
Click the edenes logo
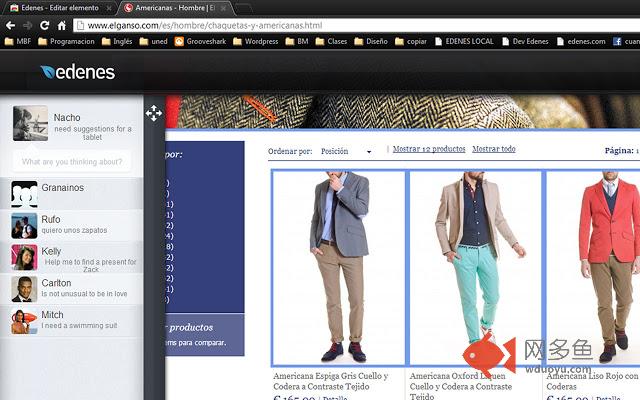(x=78, y=72)
